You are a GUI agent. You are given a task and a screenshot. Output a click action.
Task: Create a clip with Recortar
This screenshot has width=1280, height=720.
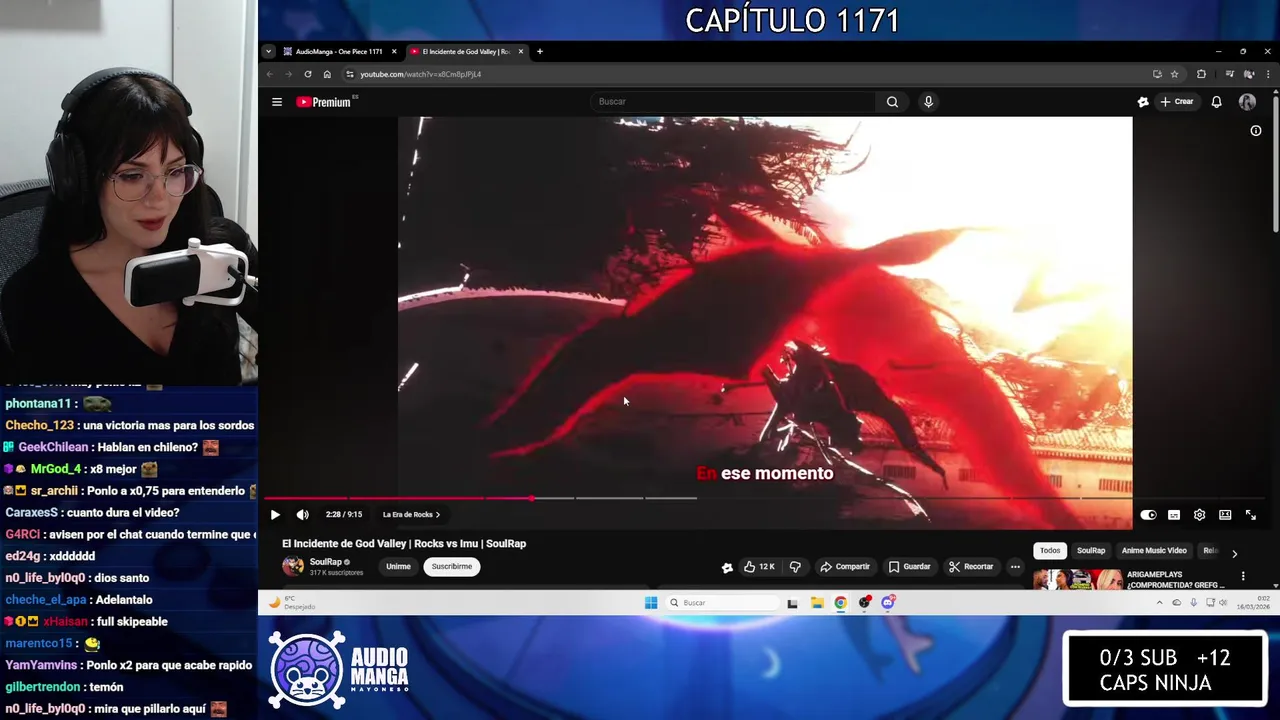click(971, 567)
